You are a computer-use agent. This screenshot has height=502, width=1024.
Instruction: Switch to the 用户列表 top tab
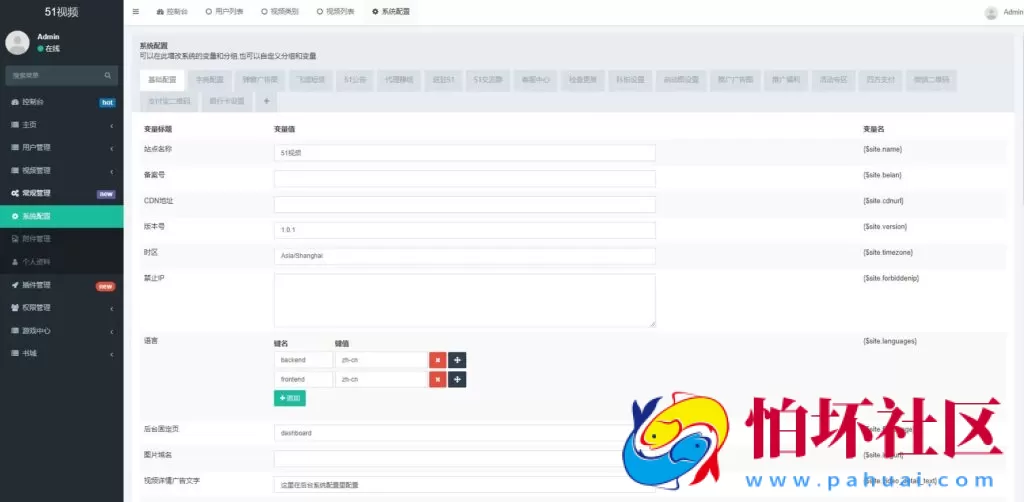tap(224, 12)
